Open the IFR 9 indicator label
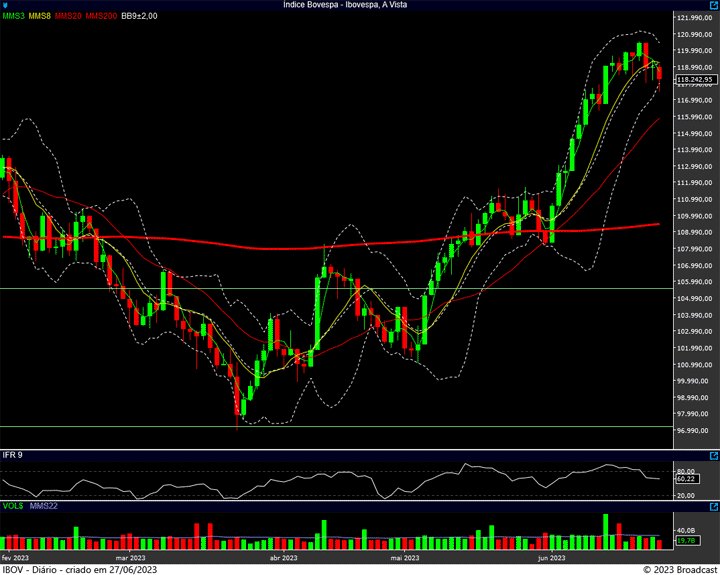Image resolution: width=720 pixels, height=575 pixels. (12, 456)
